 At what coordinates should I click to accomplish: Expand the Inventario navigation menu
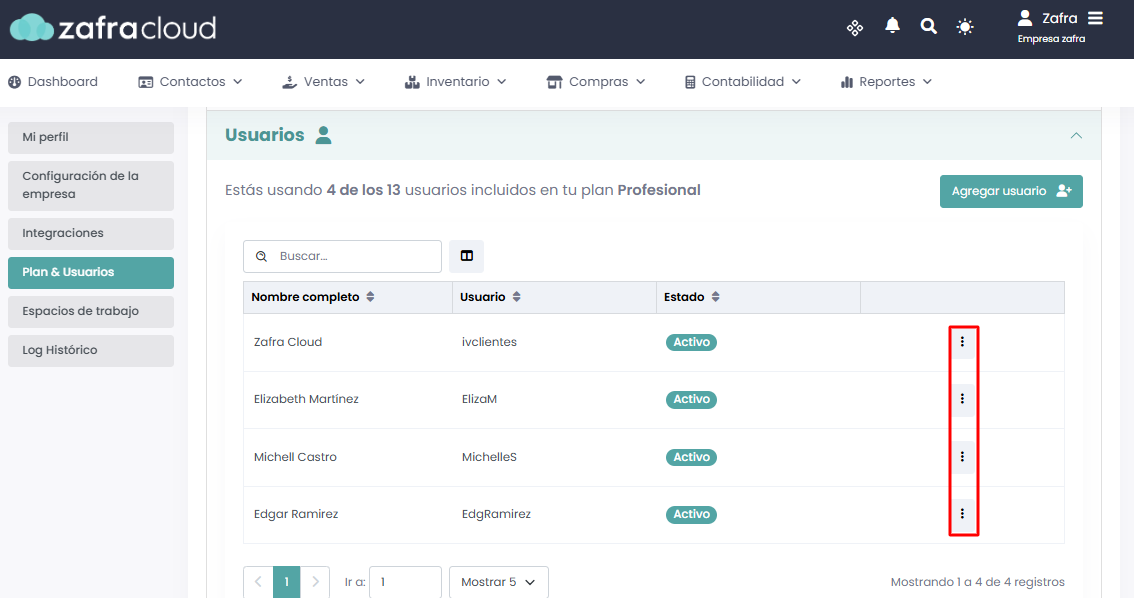point(456,82)
